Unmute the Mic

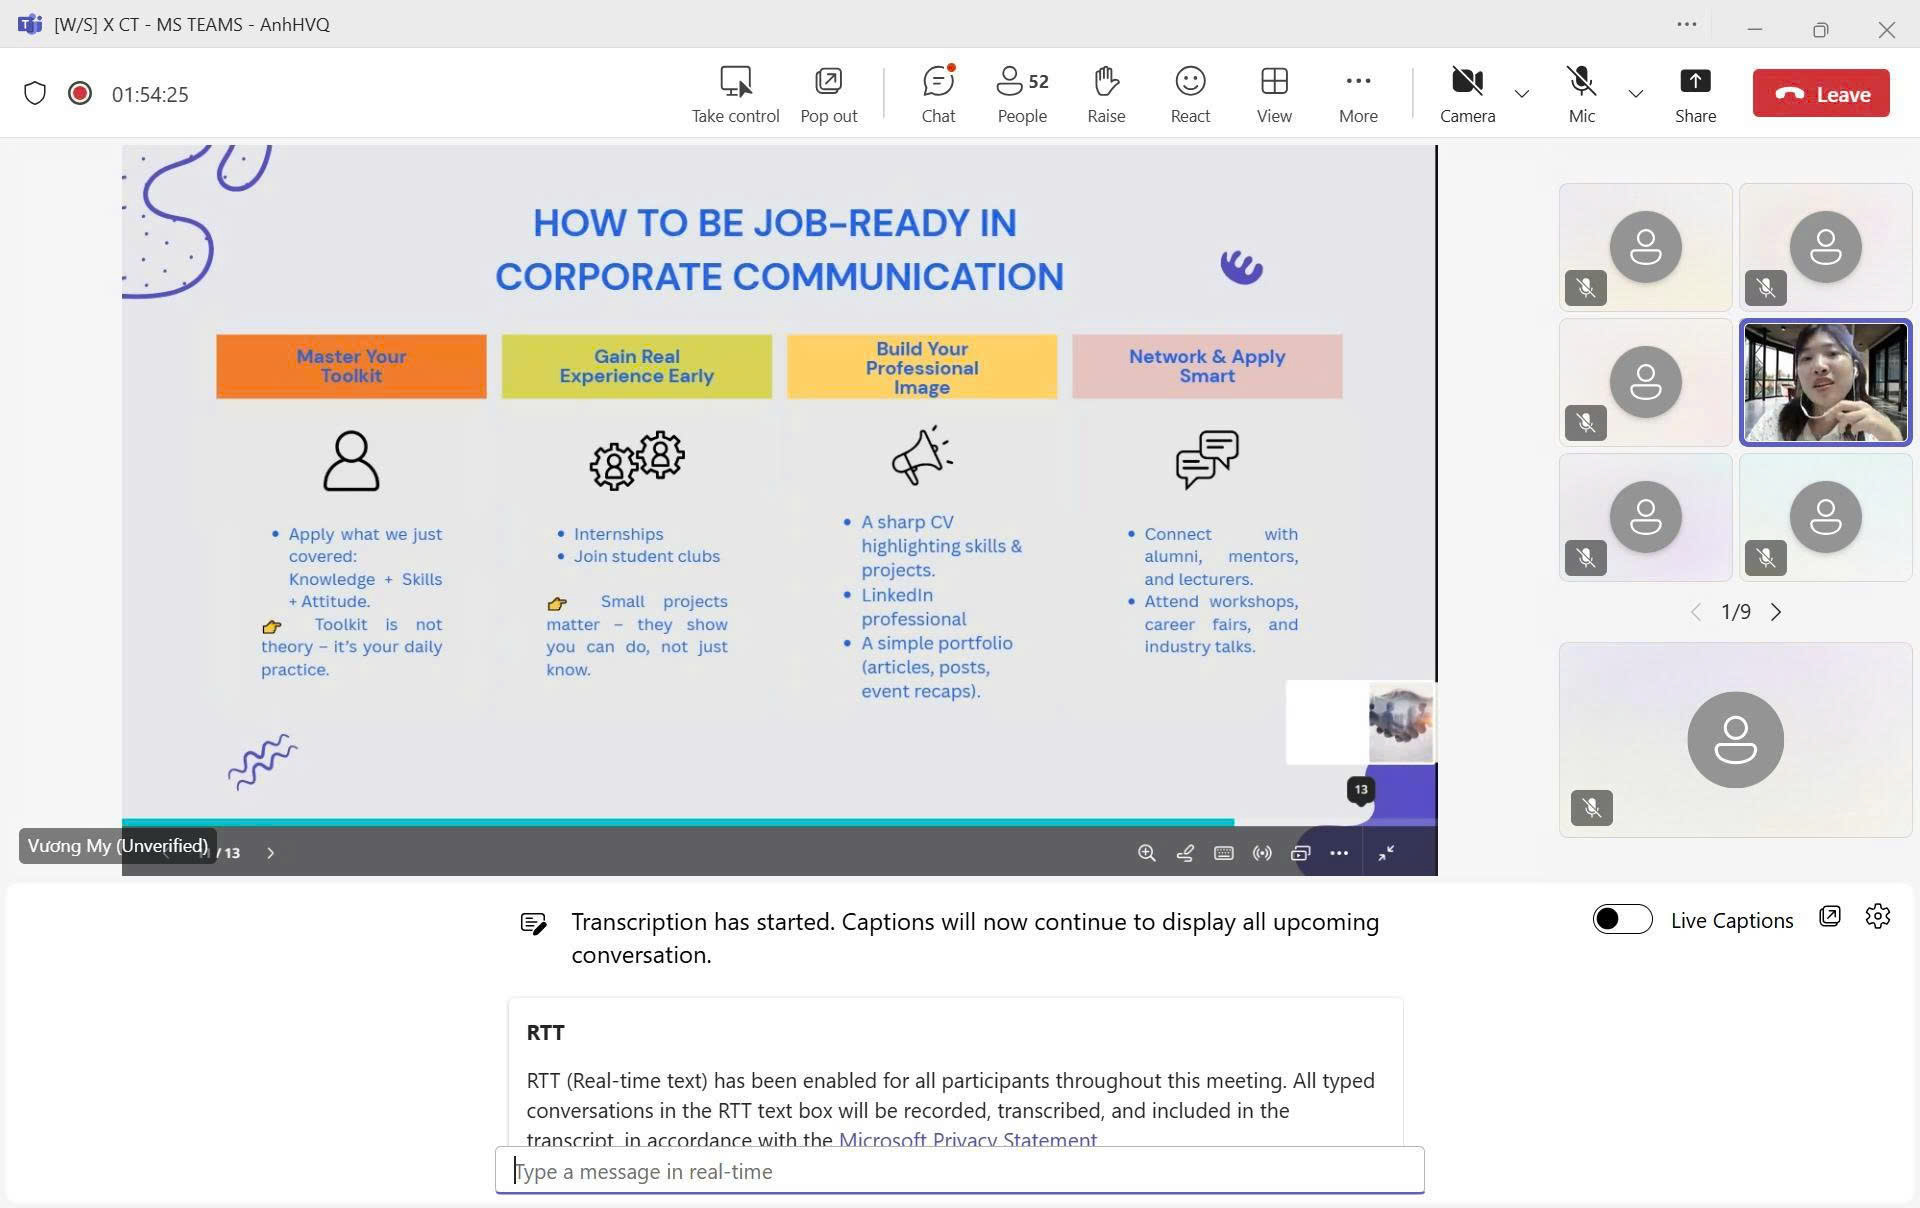pyautogui.click(x=1581, y=94)
